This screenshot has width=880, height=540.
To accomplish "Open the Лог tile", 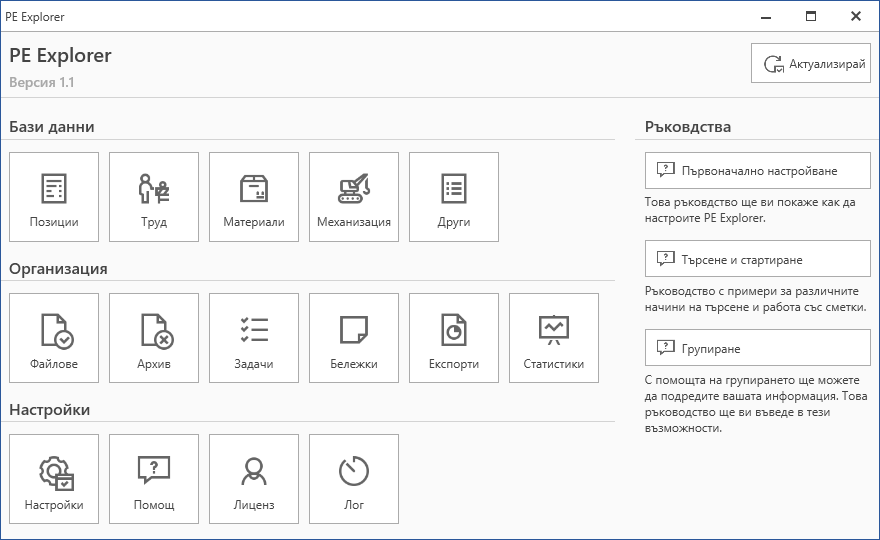I will pyautogui.click(x=354, y=479).
